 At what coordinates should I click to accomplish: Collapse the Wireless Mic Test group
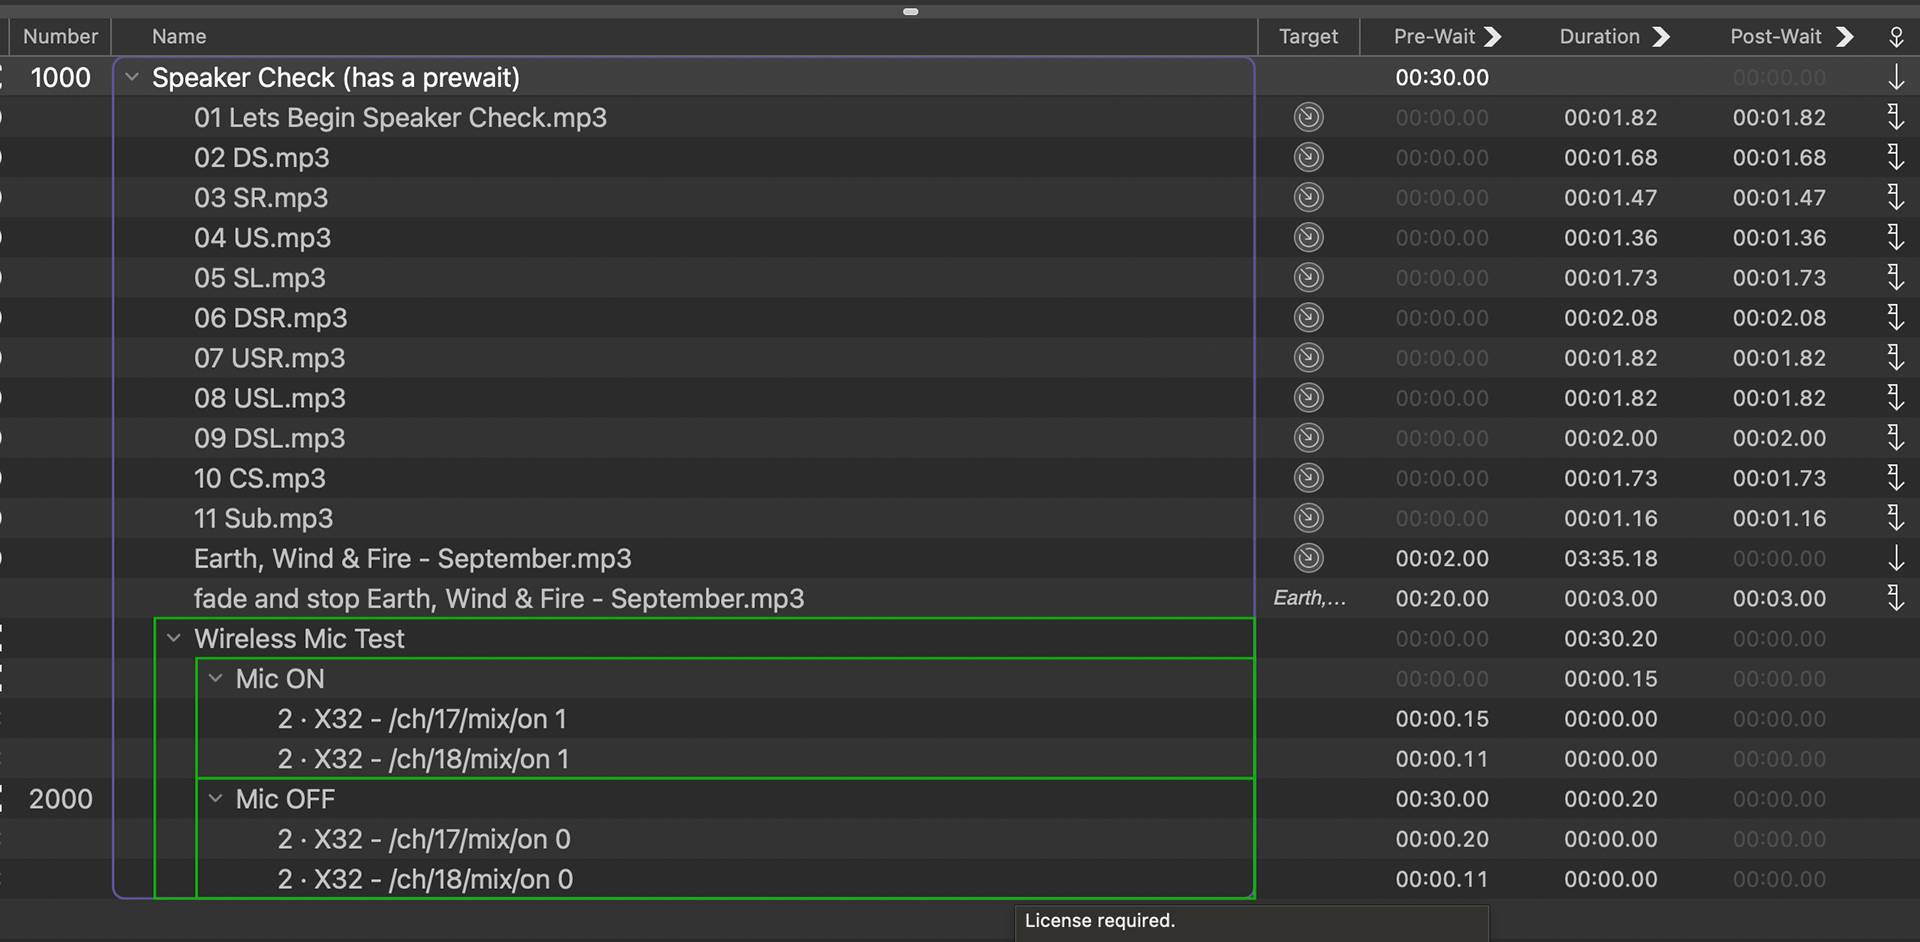tap(173, 638)
